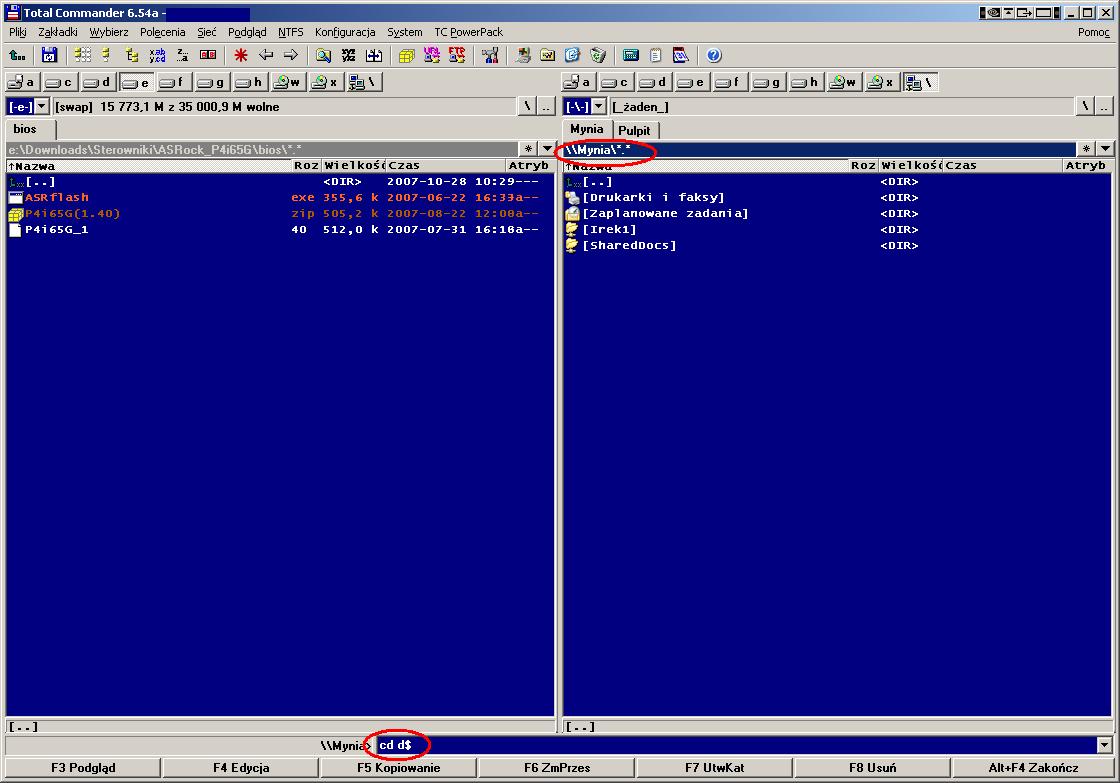
Task: Open the Konfiguracja menu
Action: coord(345,32)
